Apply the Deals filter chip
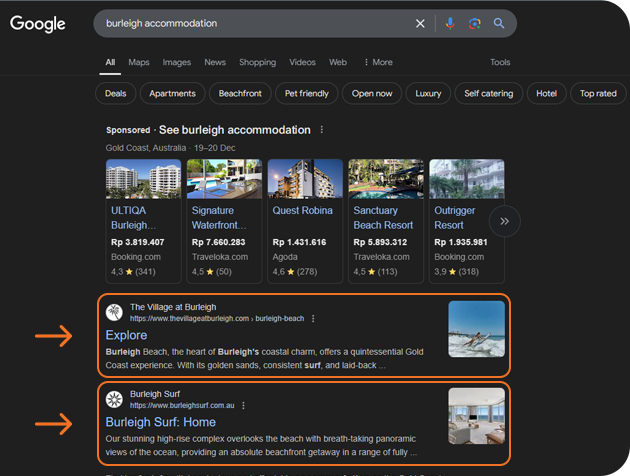 coord(116,94)
